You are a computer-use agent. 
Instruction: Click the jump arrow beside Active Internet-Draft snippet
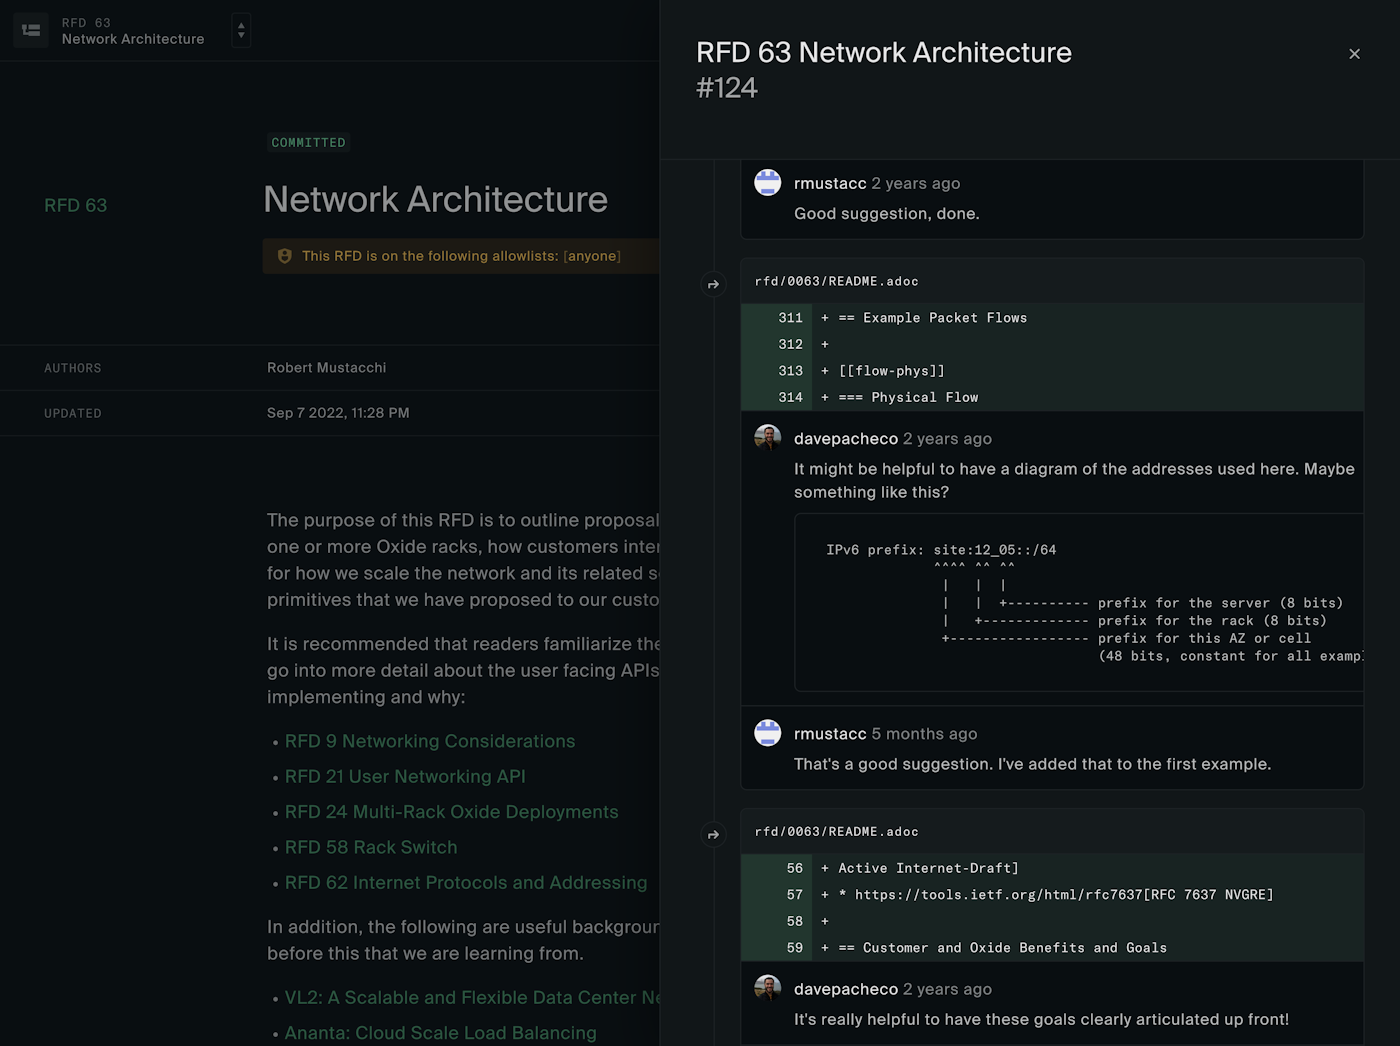coord(713,835)
